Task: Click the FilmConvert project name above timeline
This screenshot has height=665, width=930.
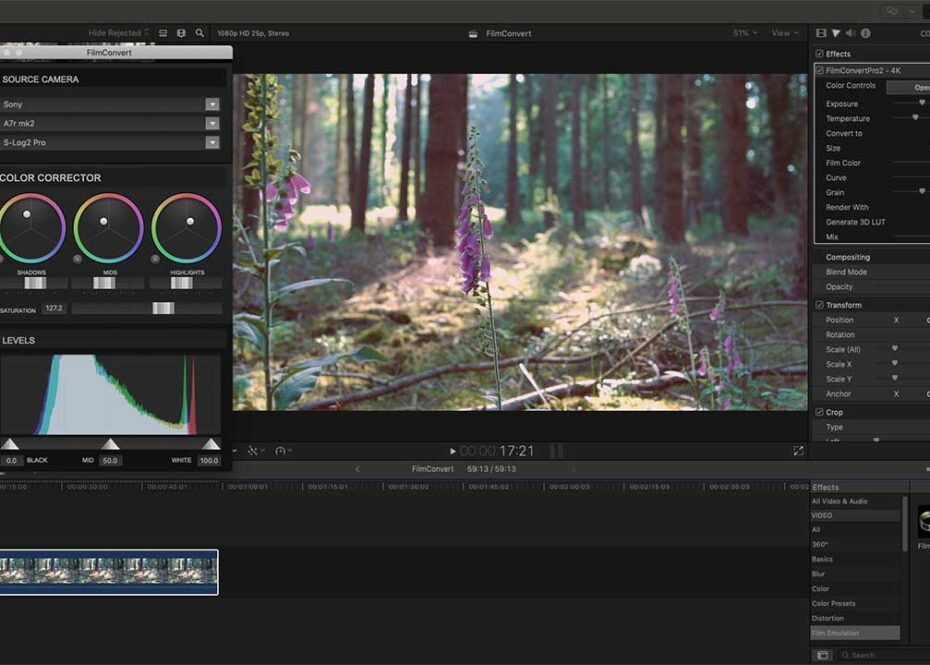Action: tap(432, 469)
